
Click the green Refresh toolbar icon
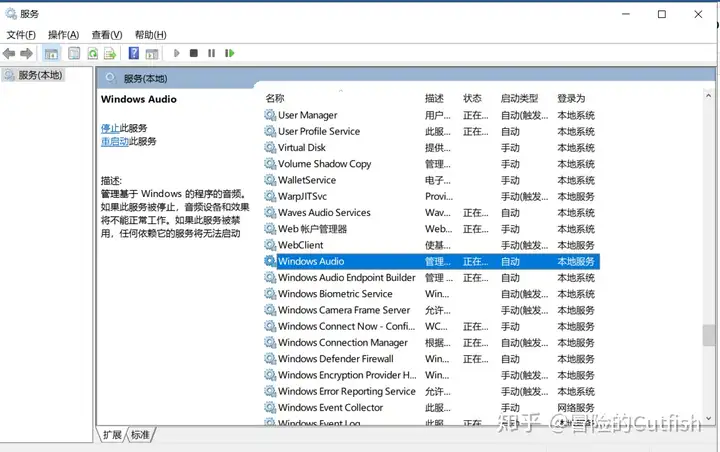click(93, 54)
